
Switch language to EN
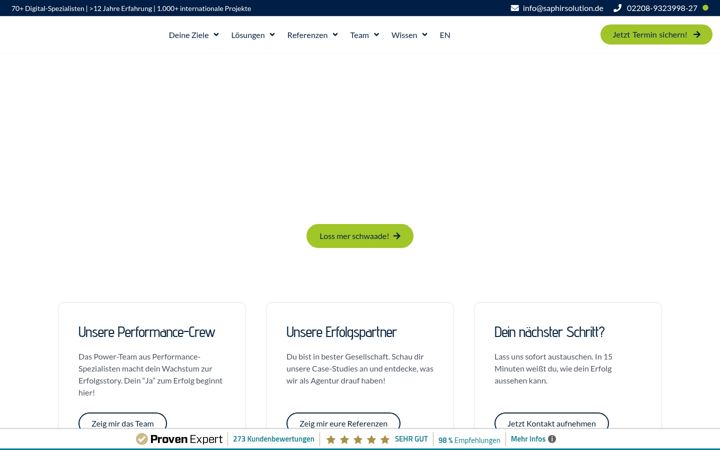[444, 35]
